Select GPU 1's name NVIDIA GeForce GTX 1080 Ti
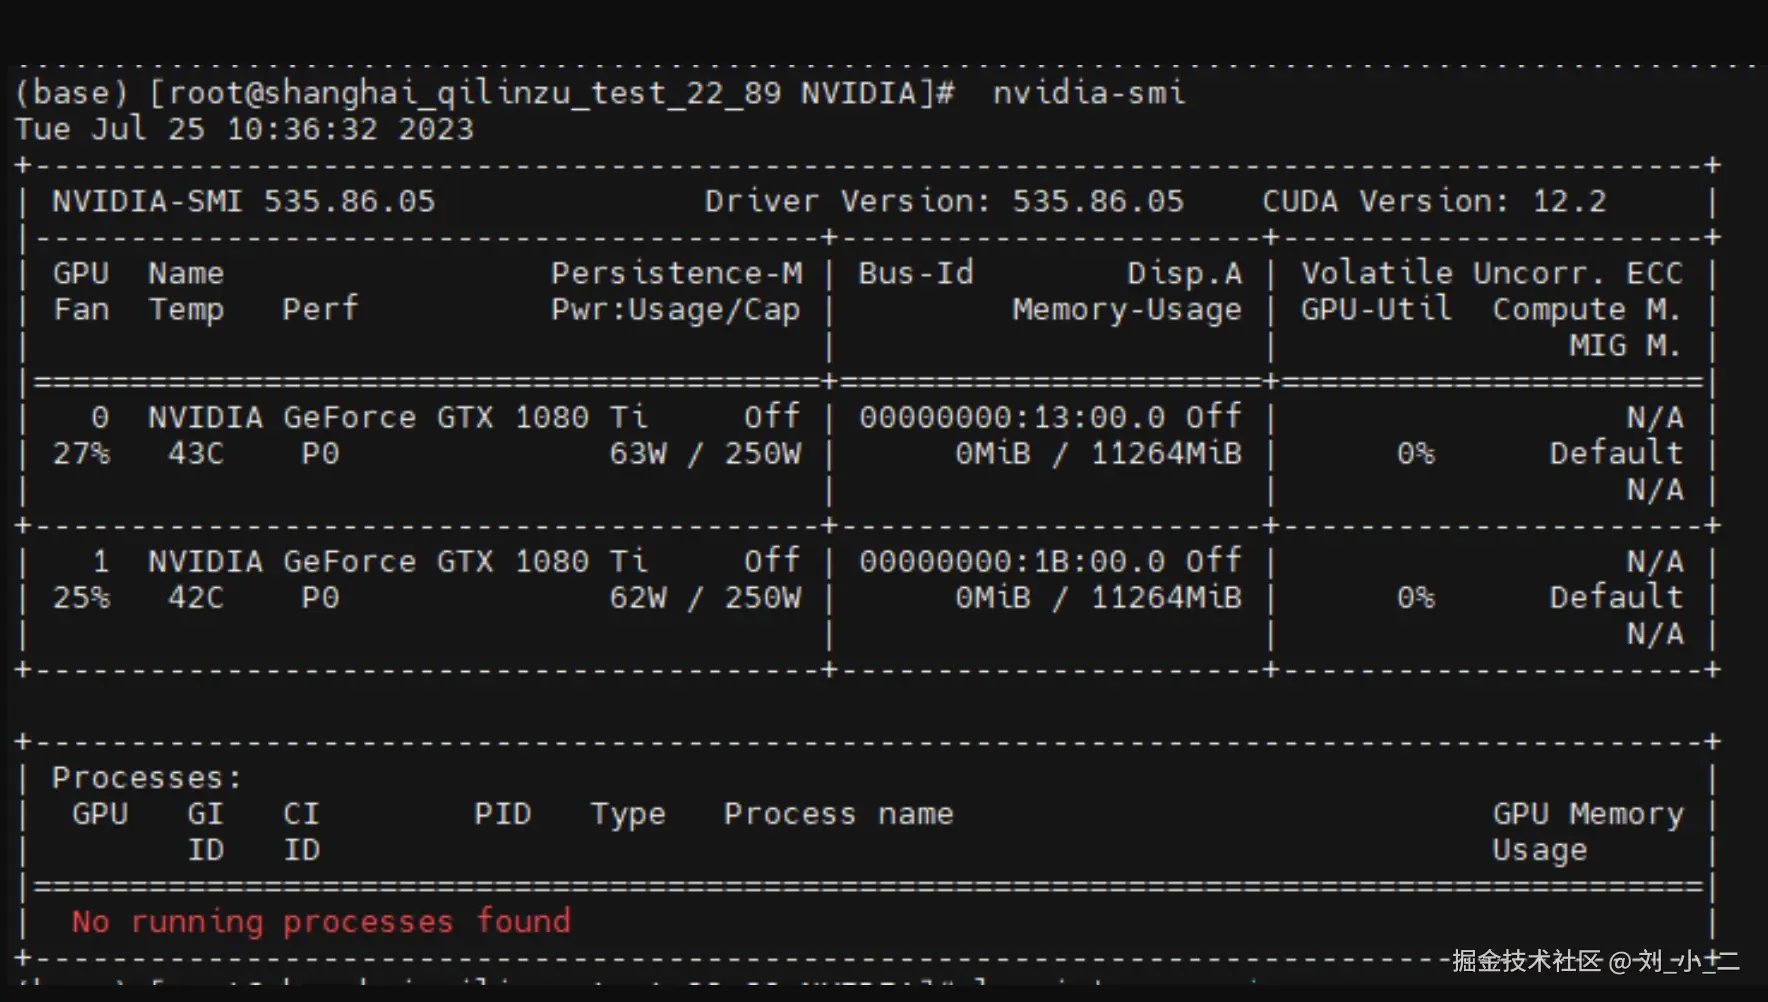This screenshot has width=1768, height=1002. [x=398, y=561]
